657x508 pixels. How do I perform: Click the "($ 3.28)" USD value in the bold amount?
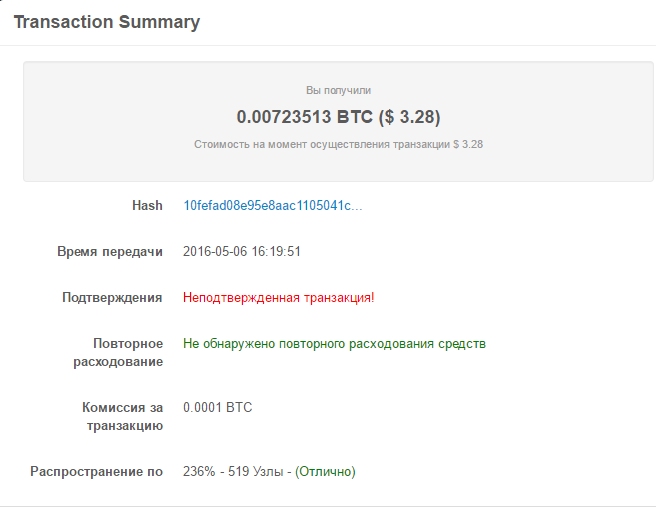(409, 117)
